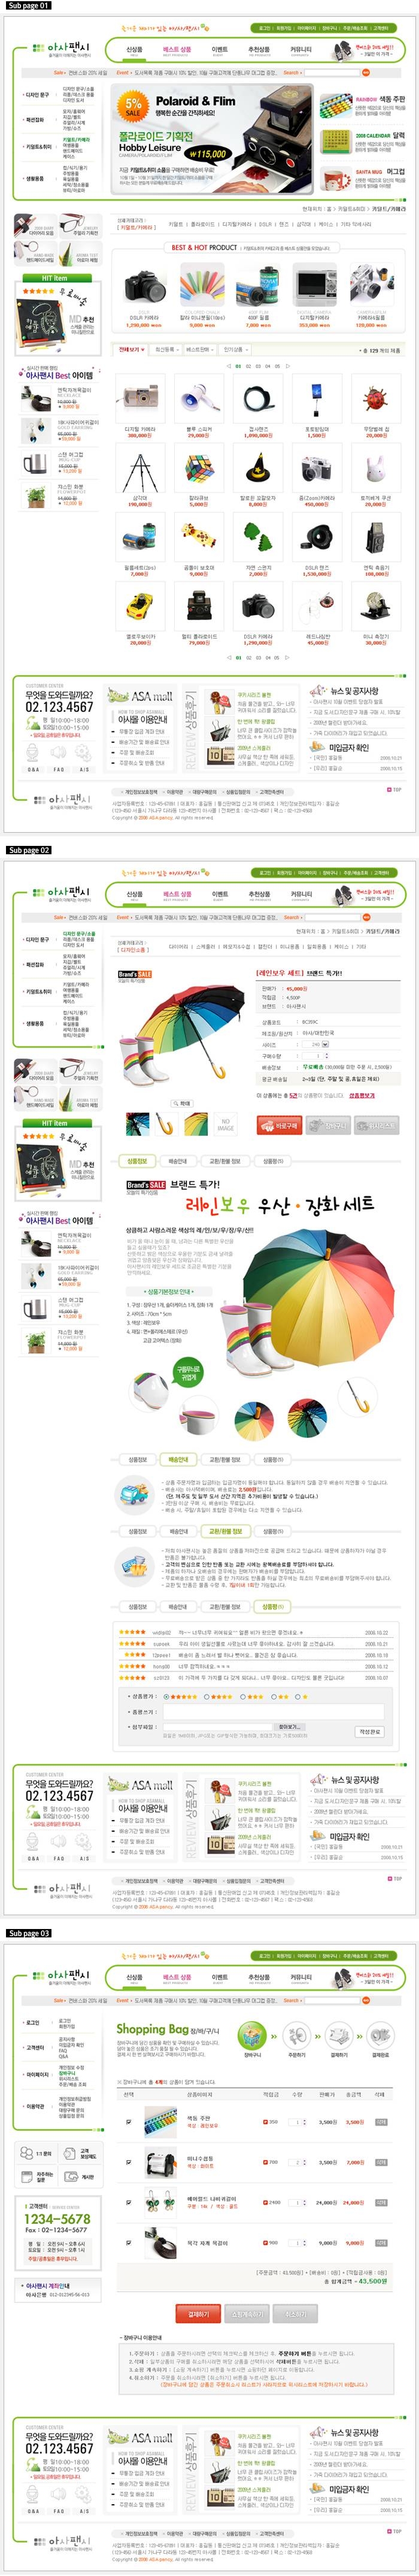Select the five-star rating radio in the review form
The width and height of the screenshot is (419, 2576).
coord(167,1696)
